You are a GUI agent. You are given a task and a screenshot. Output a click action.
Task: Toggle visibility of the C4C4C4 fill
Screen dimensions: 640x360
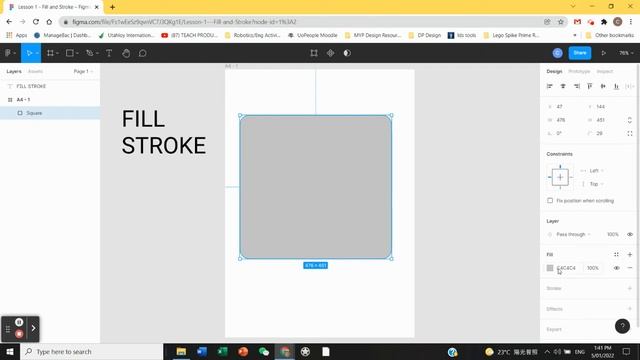[x=616, y=268]
